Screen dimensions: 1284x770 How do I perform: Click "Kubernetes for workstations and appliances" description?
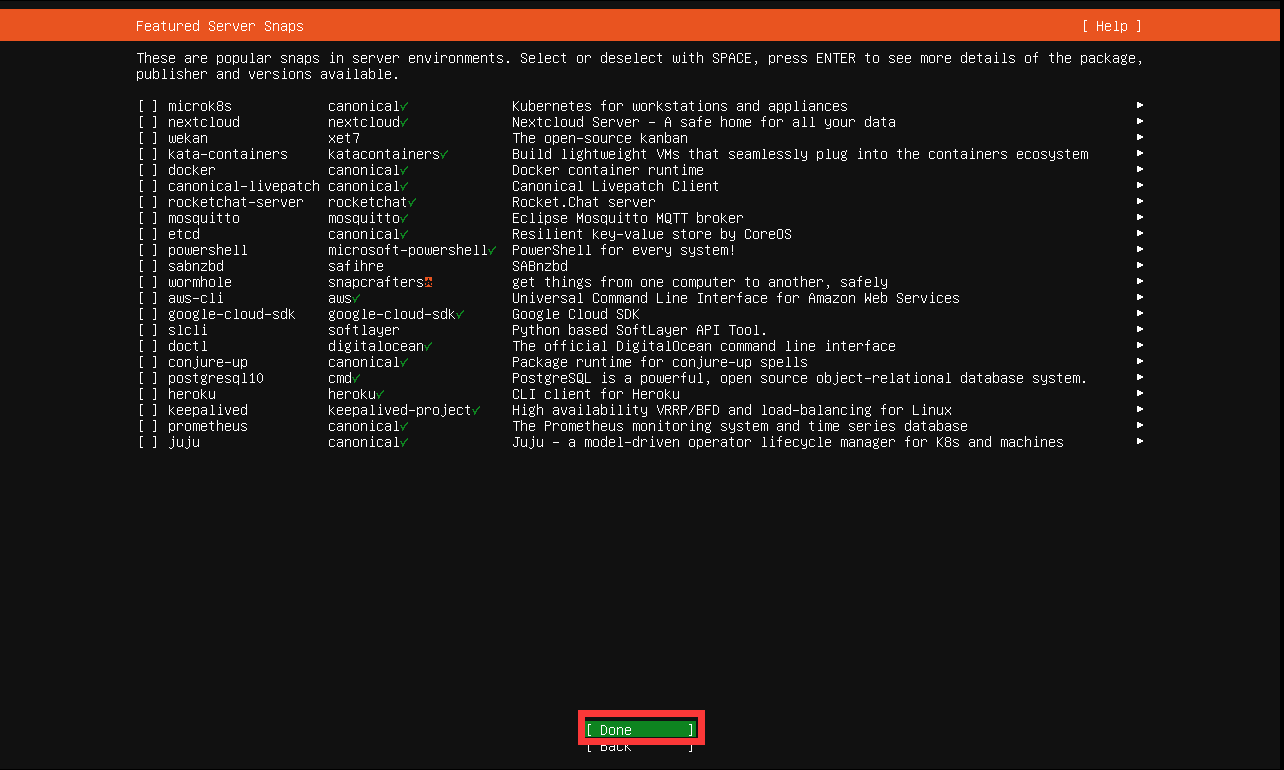680,106
